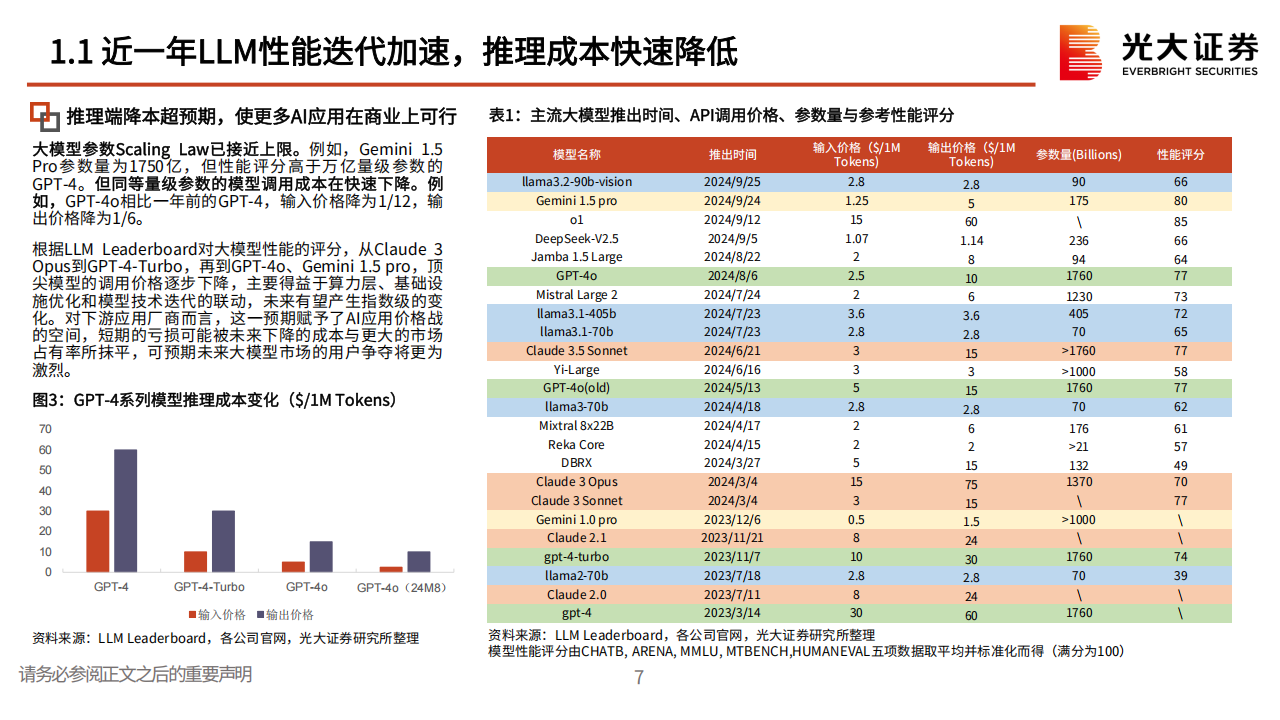Click the 参数量(Billions) column header

click(1079, 155)
